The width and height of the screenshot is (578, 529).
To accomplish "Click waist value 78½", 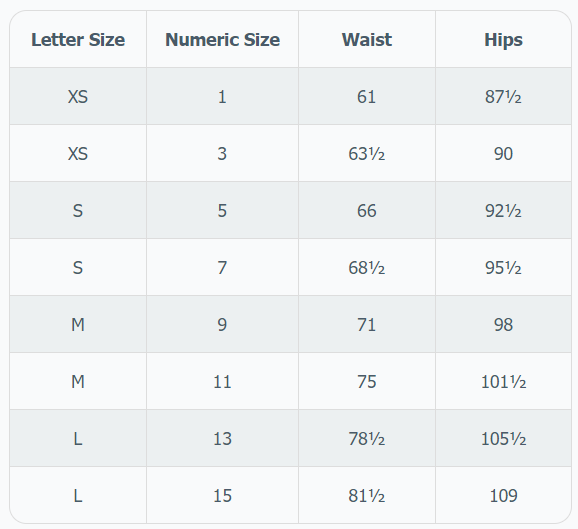I will (x=367, y=438).
